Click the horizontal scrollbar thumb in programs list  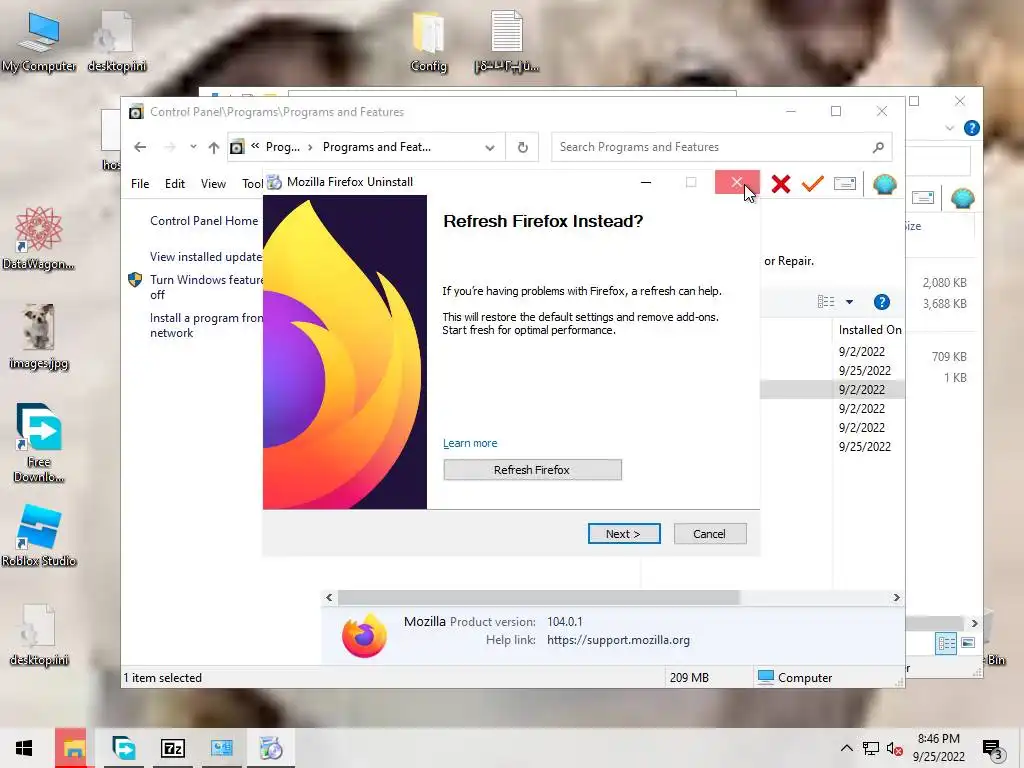pos(538,598)
